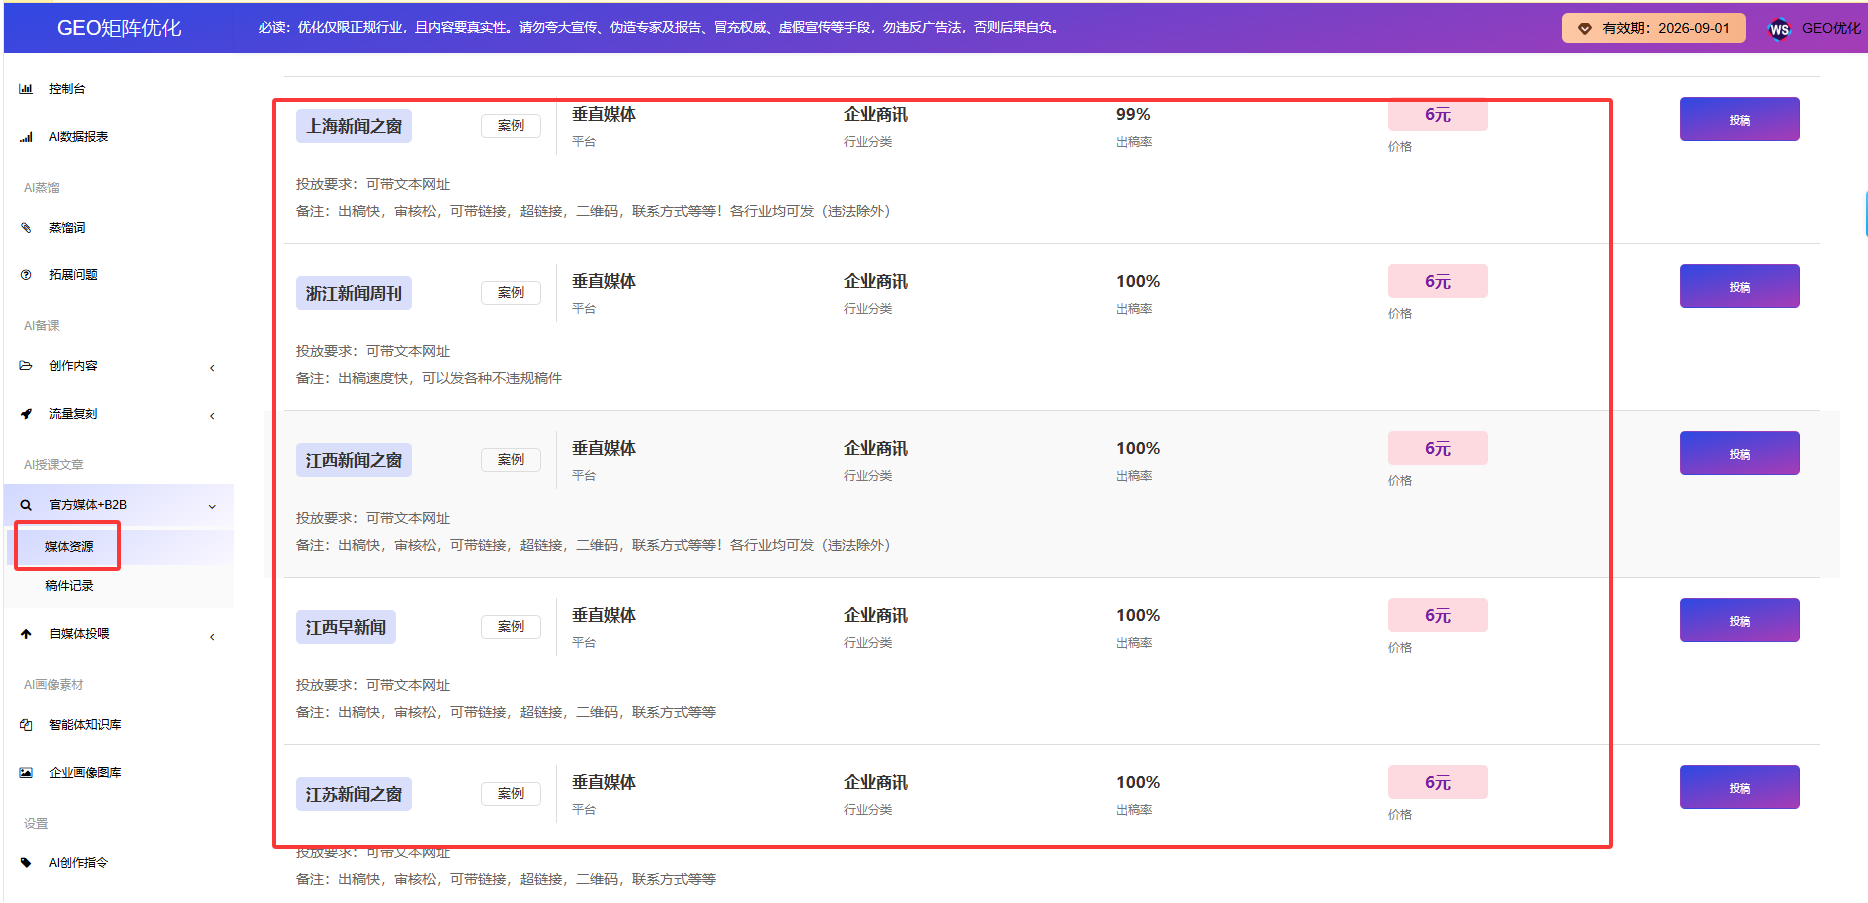Click 投稿 button for 江西新闻之窗
Image resolution: width=1868 pixels, height=903 pixels.
pos(1739,453)
